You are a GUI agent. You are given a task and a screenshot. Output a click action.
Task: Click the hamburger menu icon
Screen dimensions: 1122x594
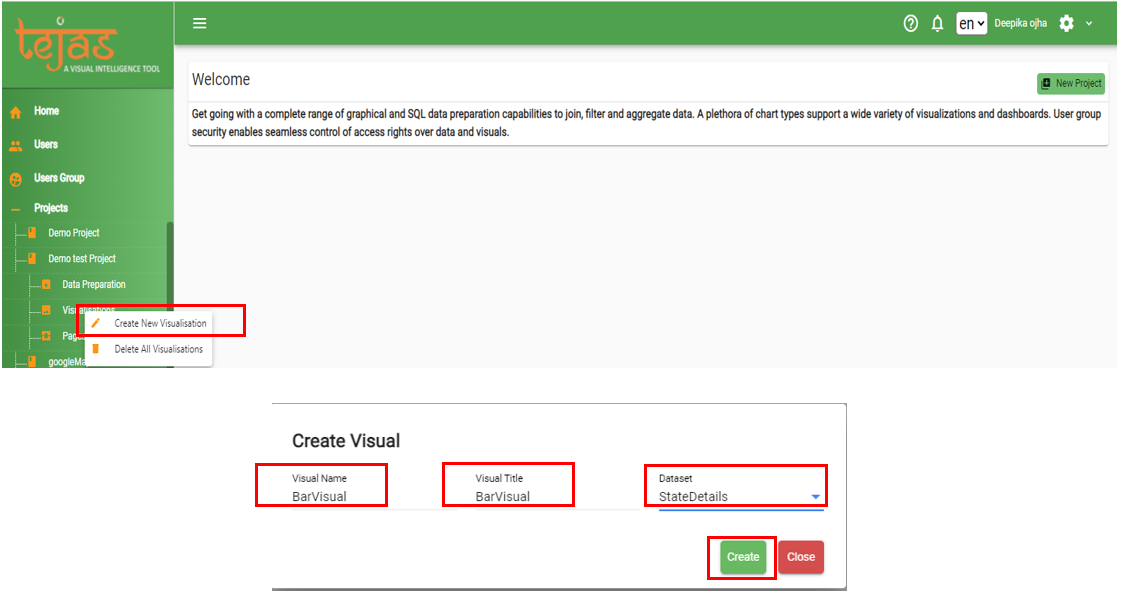click(199, 23)
